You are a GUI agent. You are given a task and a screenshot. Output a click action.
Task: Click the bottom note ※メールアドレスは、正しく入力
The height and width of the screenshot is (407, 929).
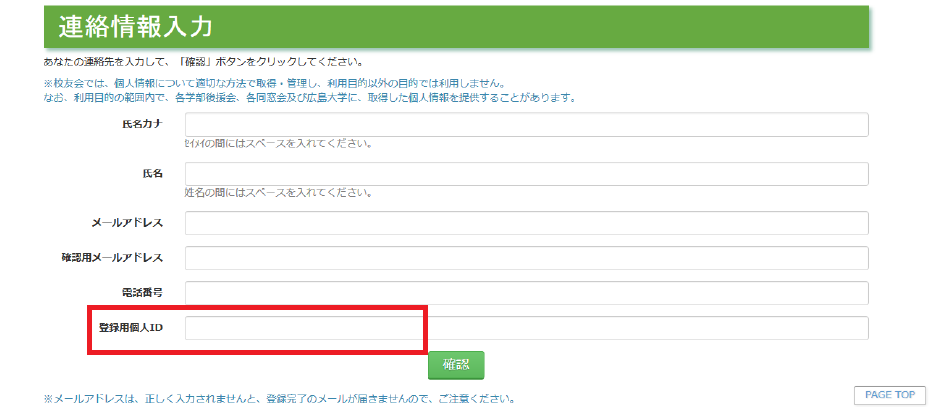click(x=278, y=399)
